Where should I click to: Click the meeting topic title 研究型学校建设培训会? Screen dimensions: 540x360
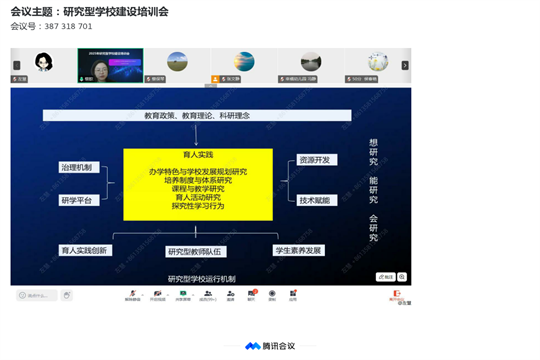pyautogui.click(x=116, y=12)
